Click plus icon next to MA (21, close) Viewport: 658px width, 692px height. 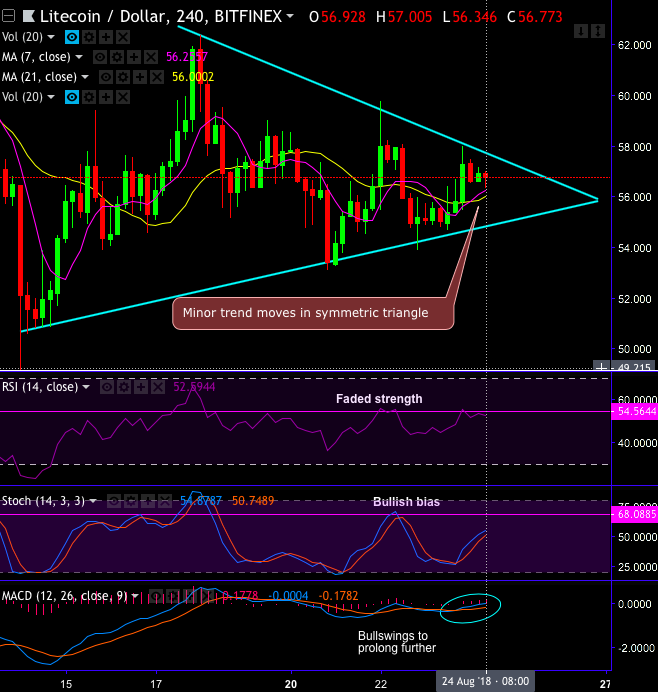(x=139, y=77)
